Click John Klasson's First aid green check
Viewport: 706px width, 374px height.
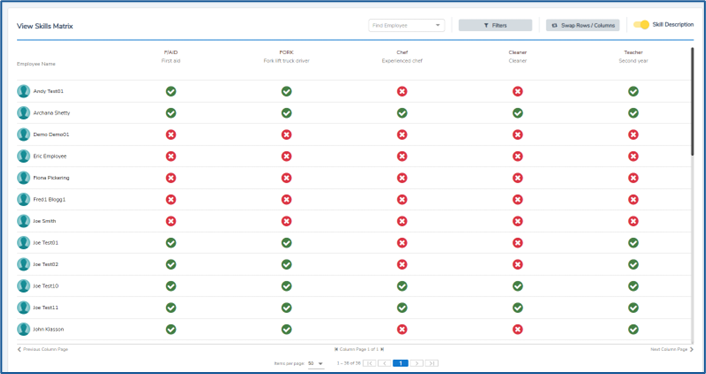171,329
